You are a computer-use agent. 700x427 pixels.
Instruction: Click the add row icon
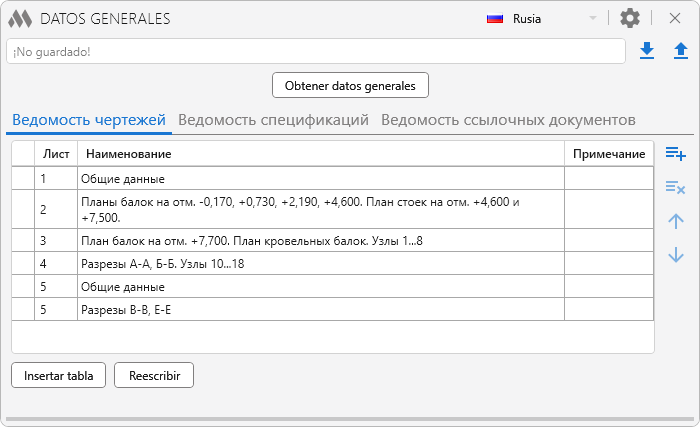675,154
